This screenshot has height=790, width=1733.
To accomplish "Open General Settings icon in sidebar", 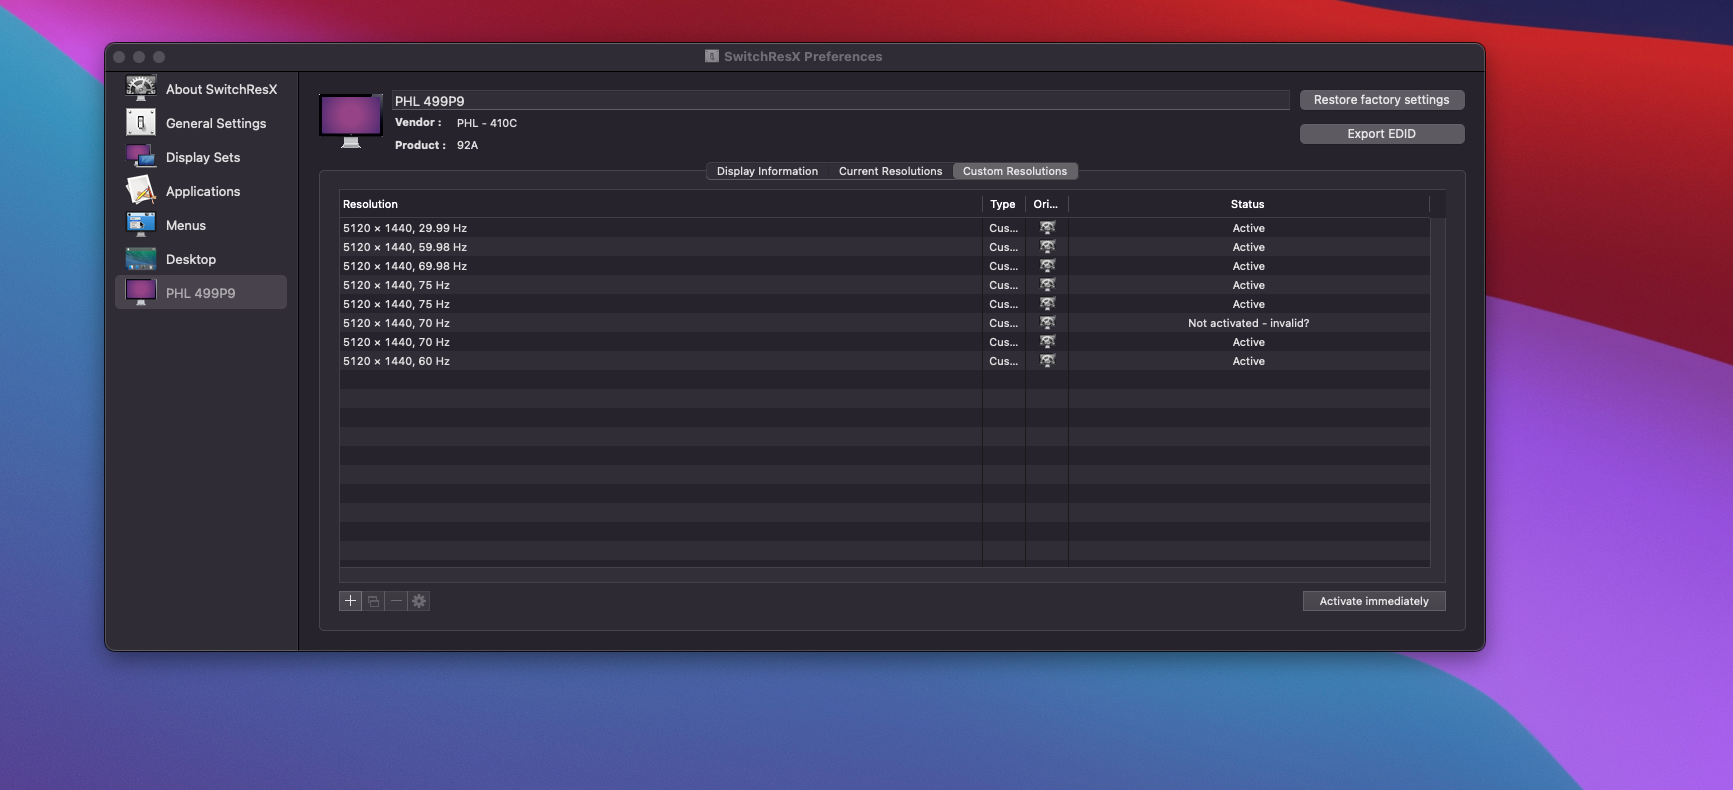I will click(140, 123).
